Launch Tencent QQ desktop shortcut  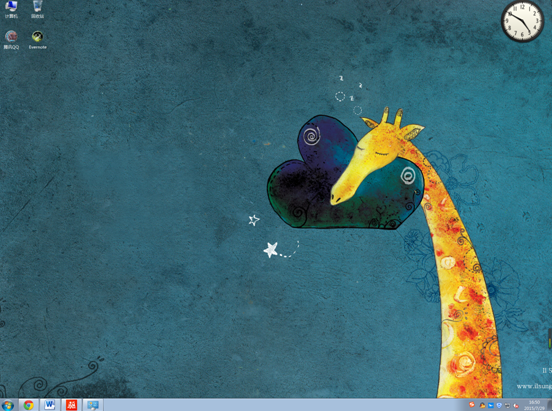click(11, 40)
